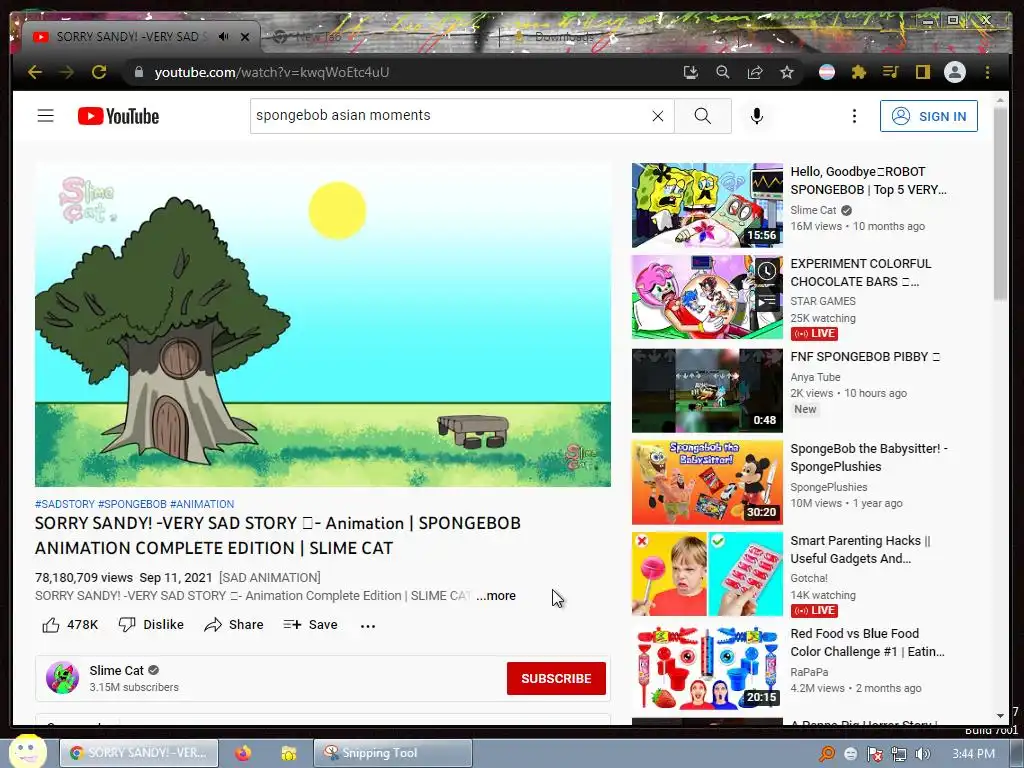Open EXPERIMENT COLORFUL CHOCOLATE BARS video title
This screenshot has height=768, width=1024.
pyautogui.click(x=861, y=272)
